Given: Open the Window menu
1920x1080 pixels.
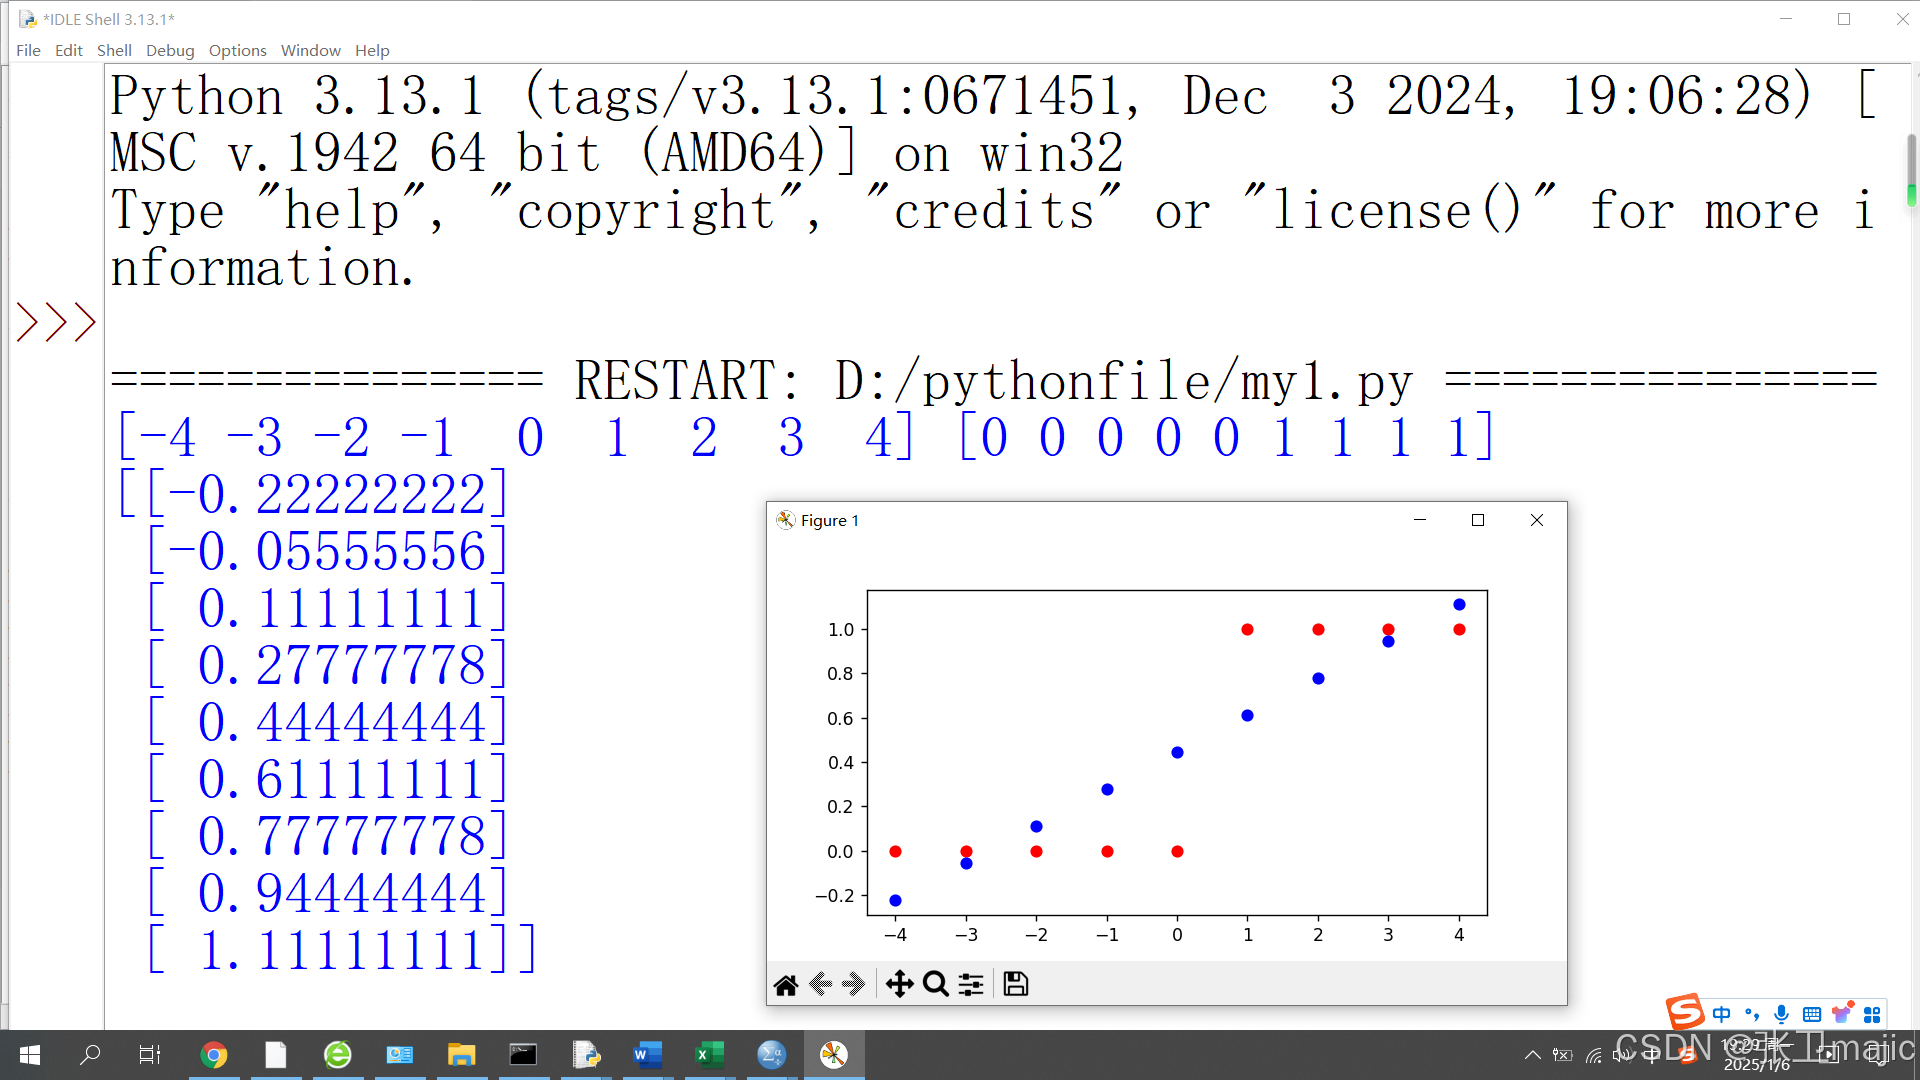Looking at the screenshot, I should coord(310,50).
